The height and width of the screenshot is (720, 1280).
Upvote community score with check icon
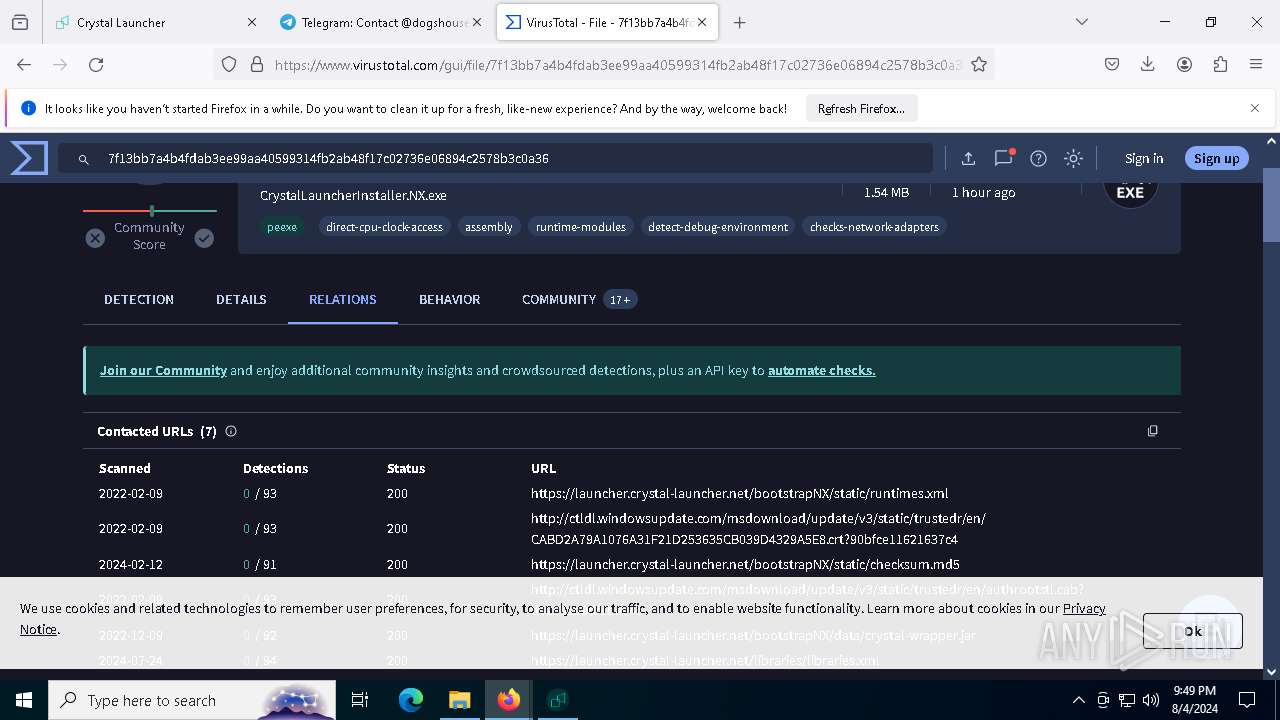(x=204, y=238)
